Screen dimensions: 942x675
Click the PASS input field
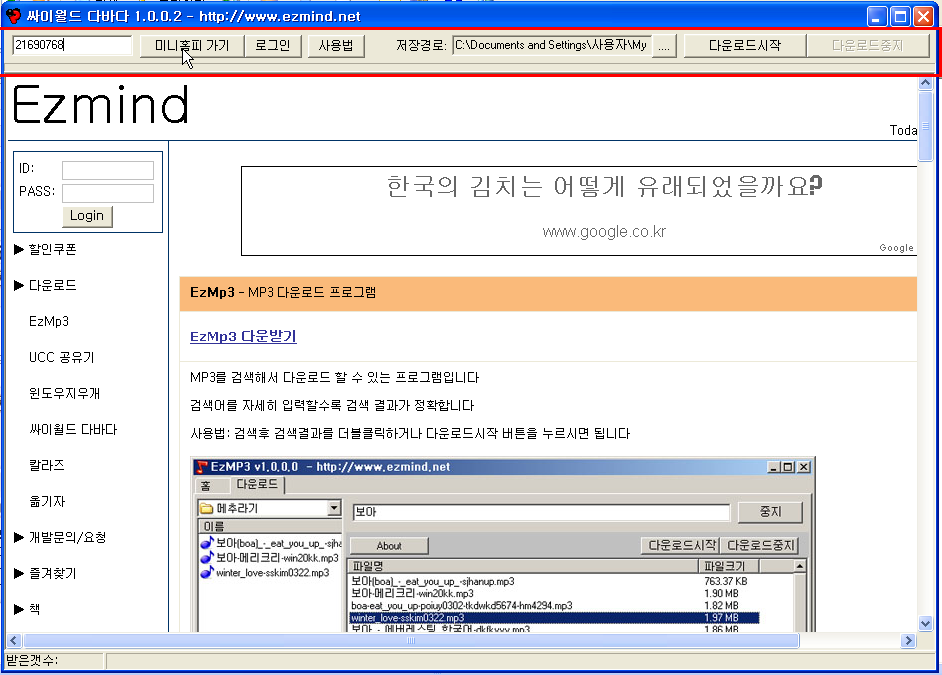(x=108, y=193)
